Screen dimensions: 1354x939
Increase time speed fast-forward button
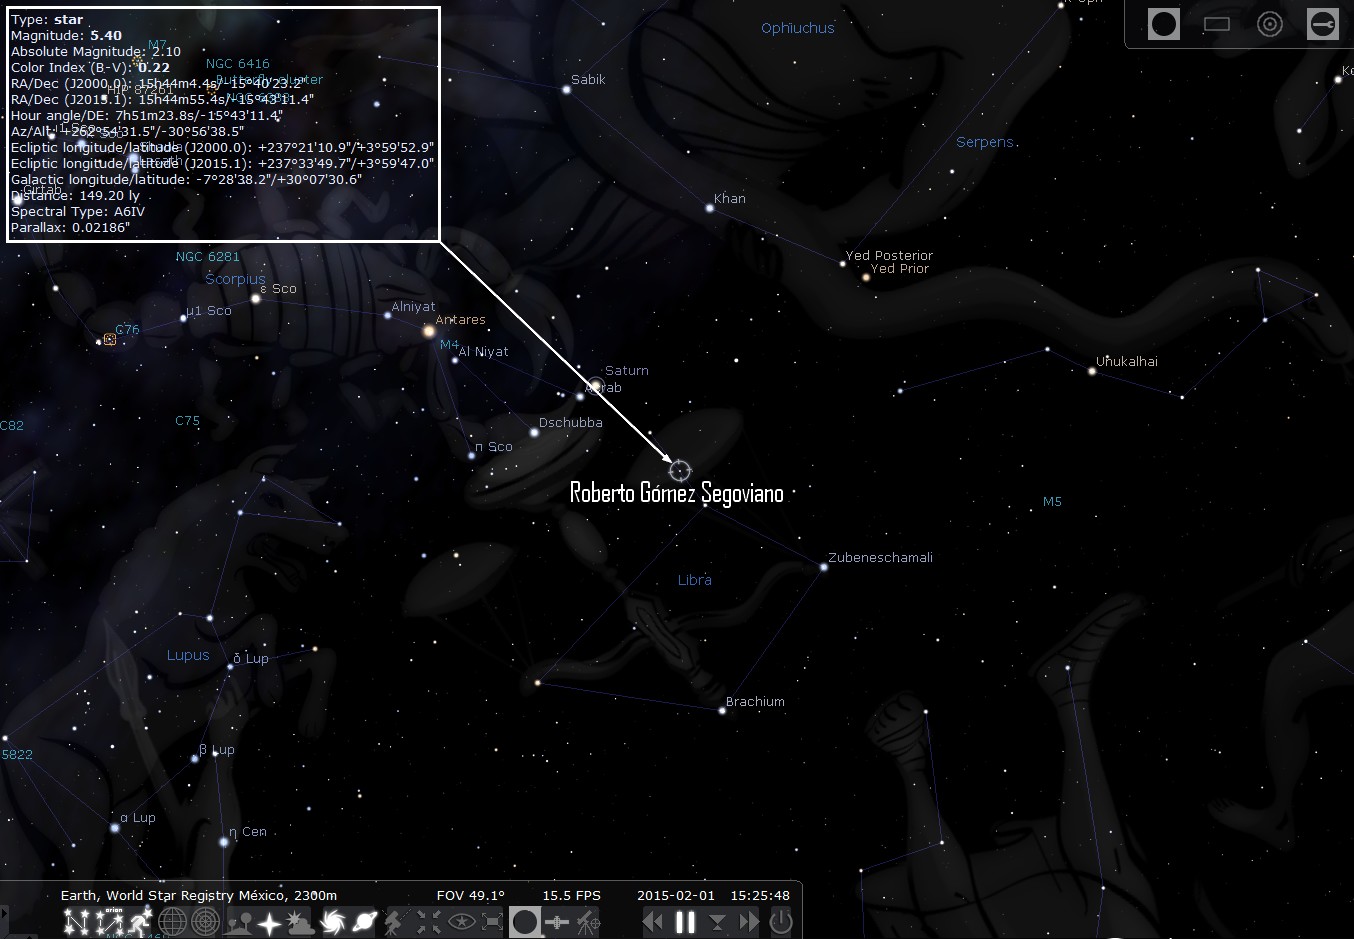(749, 921)
